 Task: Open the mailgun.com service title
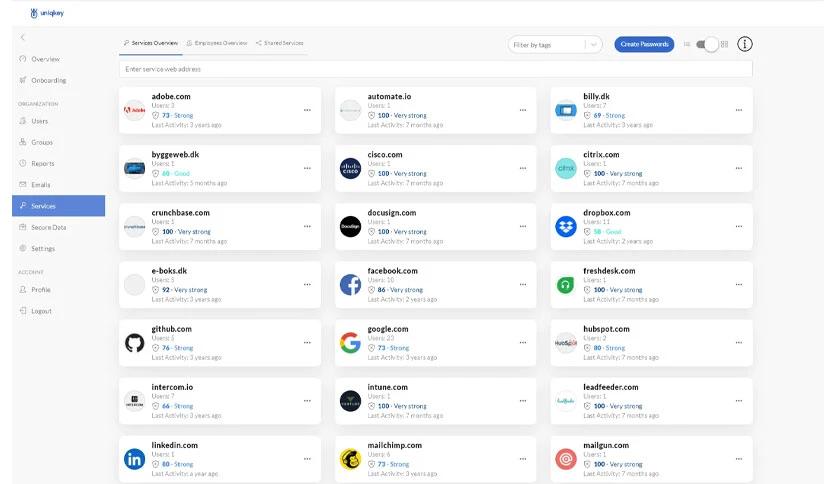[x=606, y=445]
